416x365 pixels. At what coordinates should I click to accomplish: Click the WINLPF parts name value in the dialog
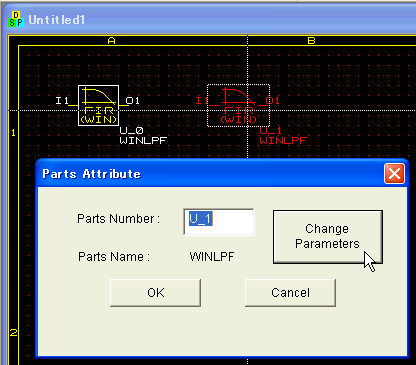coord(212,257)
